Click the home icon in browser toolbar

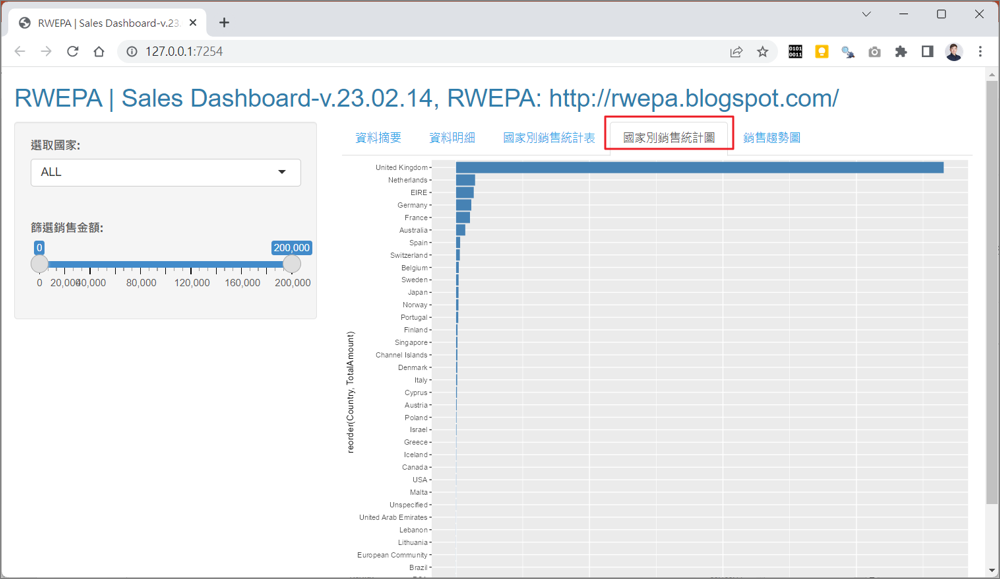[98, 52]
